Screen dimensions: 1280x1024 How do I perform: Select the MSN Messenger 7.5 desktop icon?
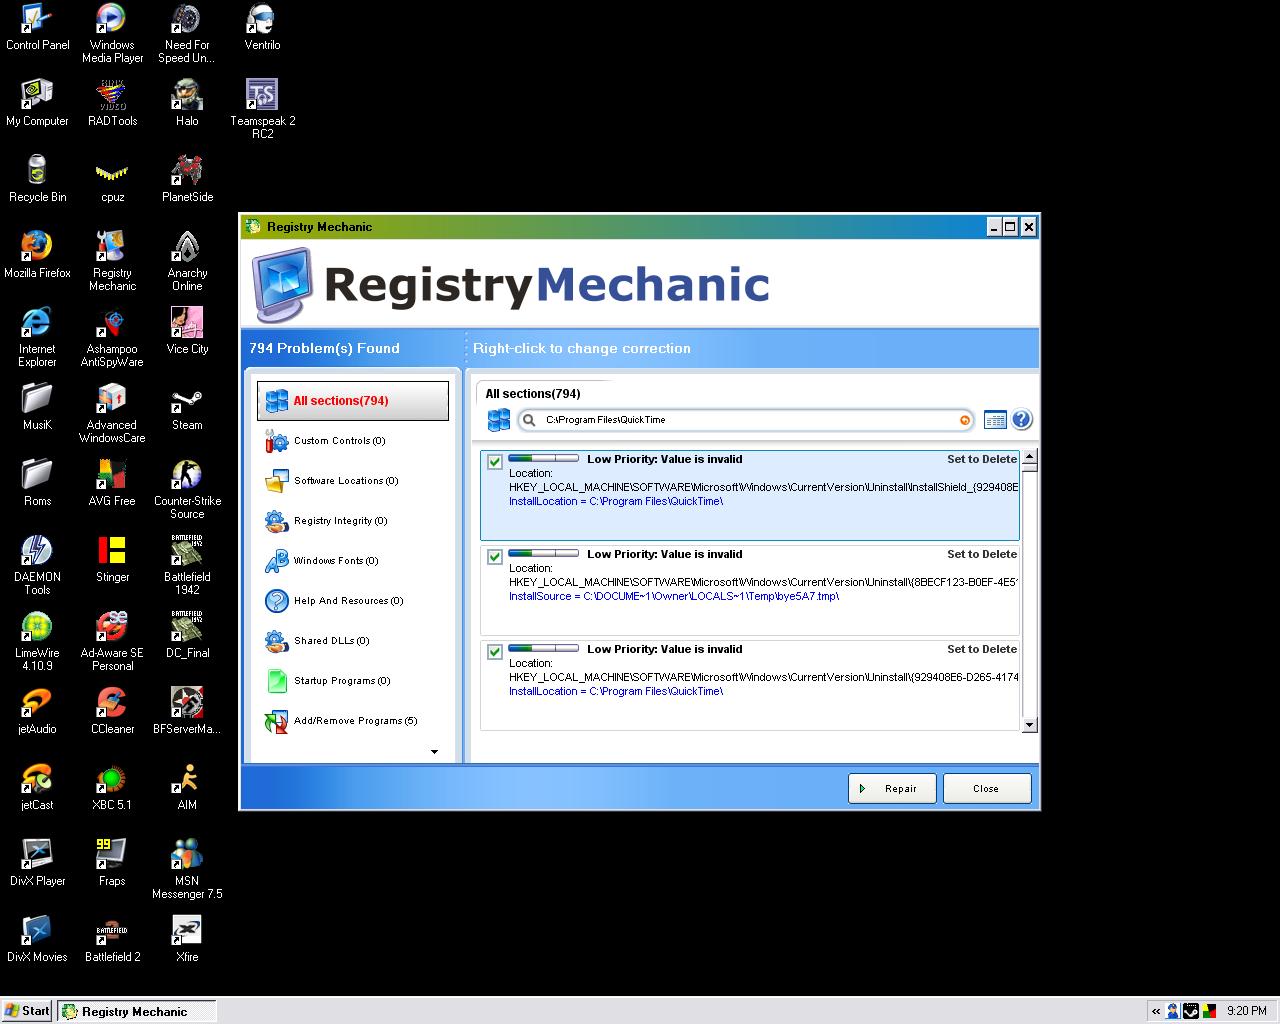[187, 869]
